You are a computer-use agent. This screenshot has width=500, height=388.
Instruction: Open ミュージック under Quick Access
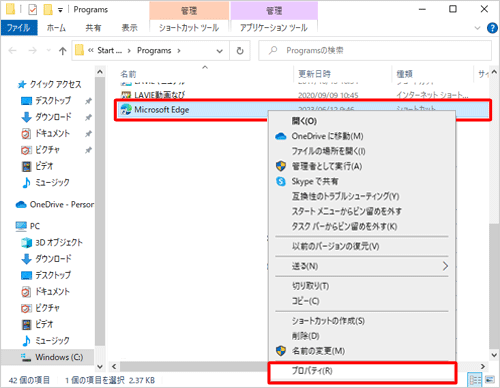click(x=46, y=182)
